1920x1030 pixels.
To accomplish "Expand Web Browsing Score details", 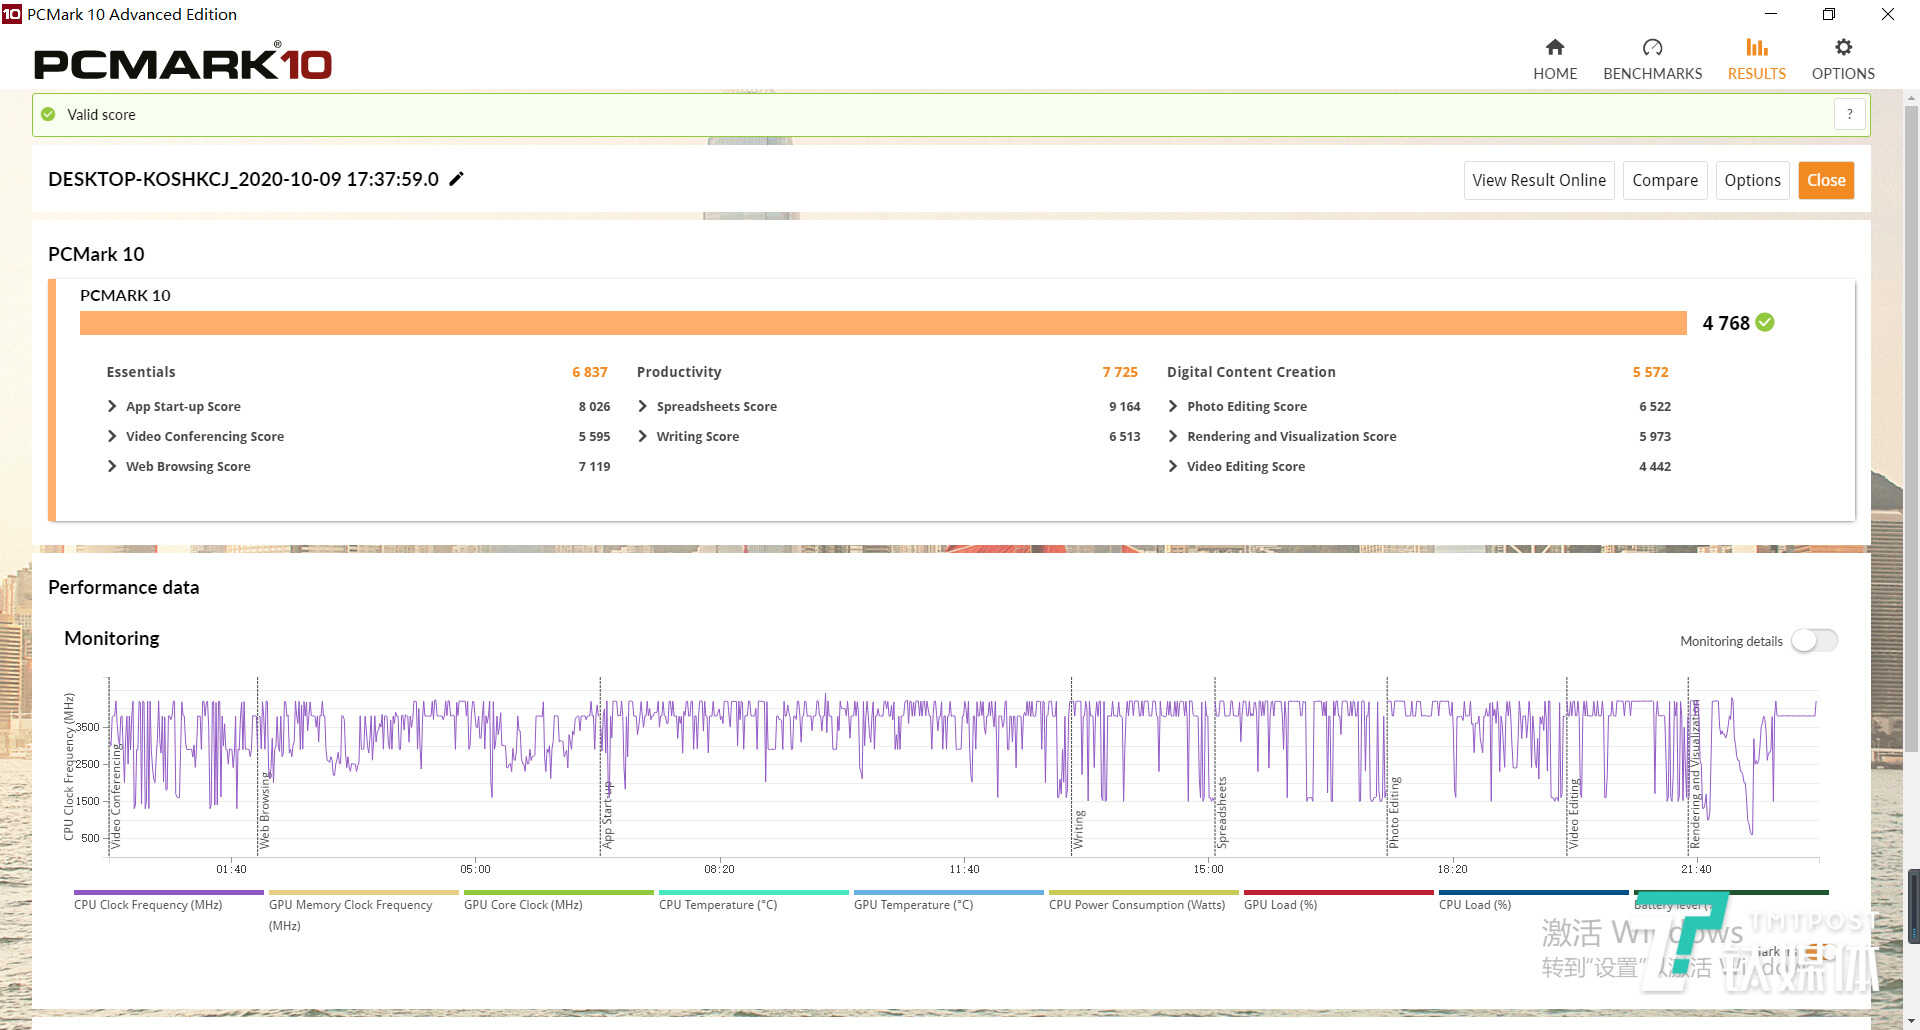I will tap(112, 466).
